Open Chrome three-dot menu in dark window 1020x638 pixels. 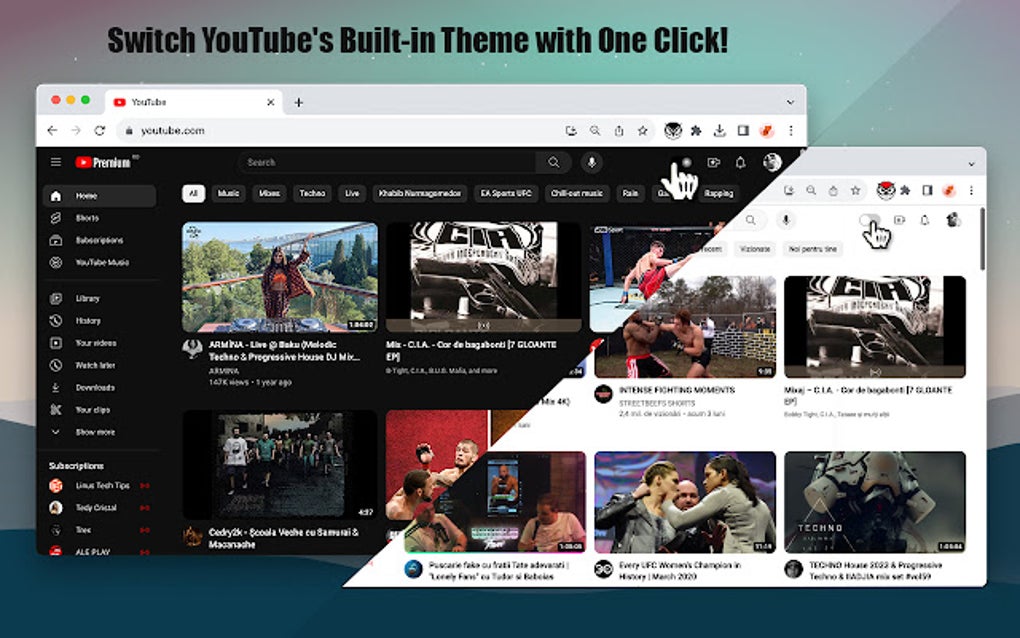791,131
